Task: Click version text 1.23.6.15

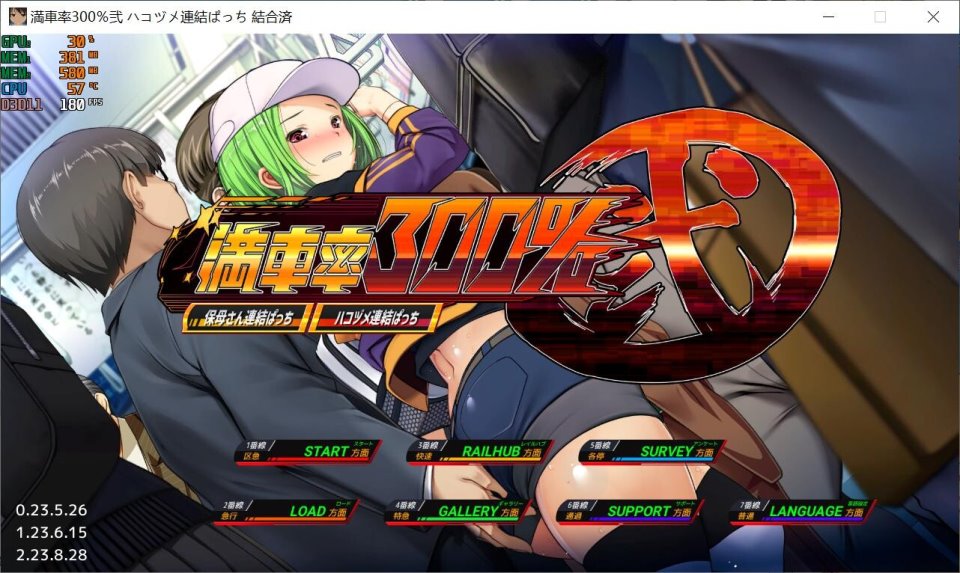Action: (51, 533)
